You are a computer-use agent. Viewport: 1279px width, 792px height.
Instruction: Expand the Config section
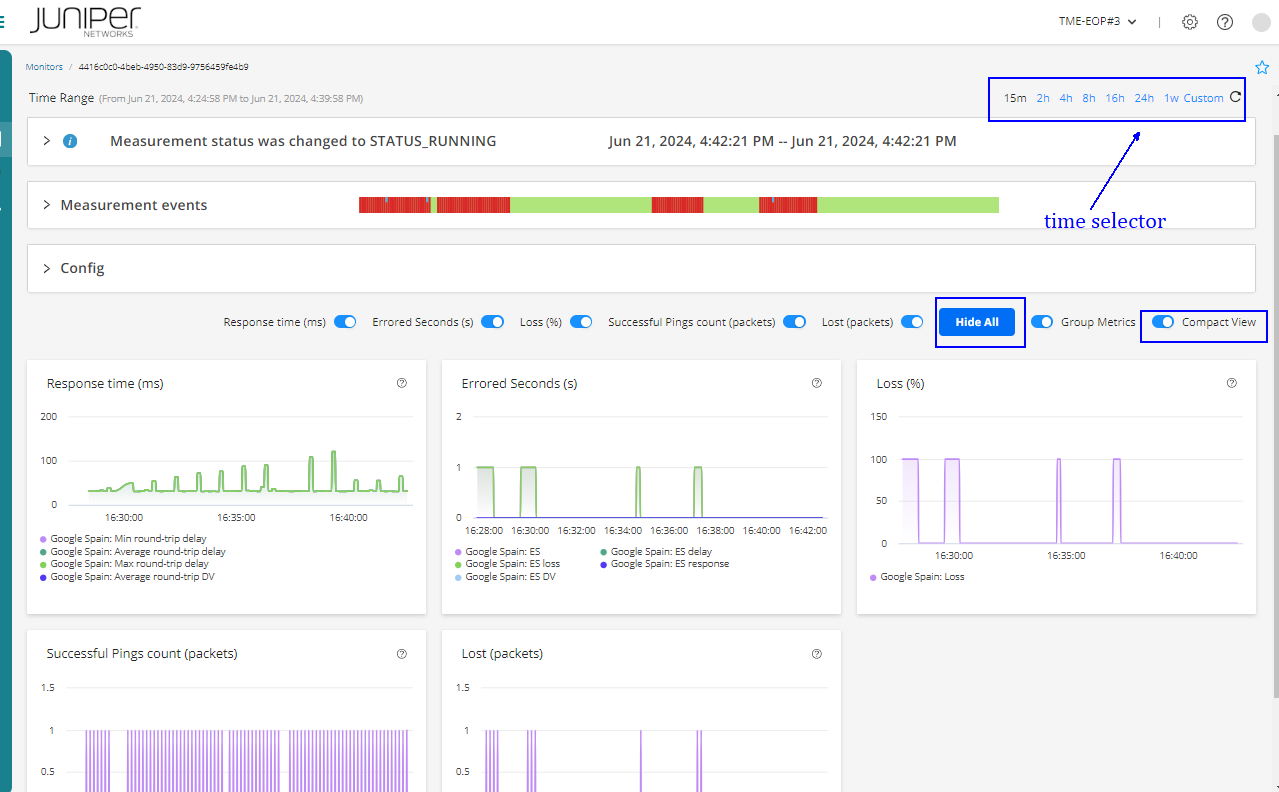point(46,268)
